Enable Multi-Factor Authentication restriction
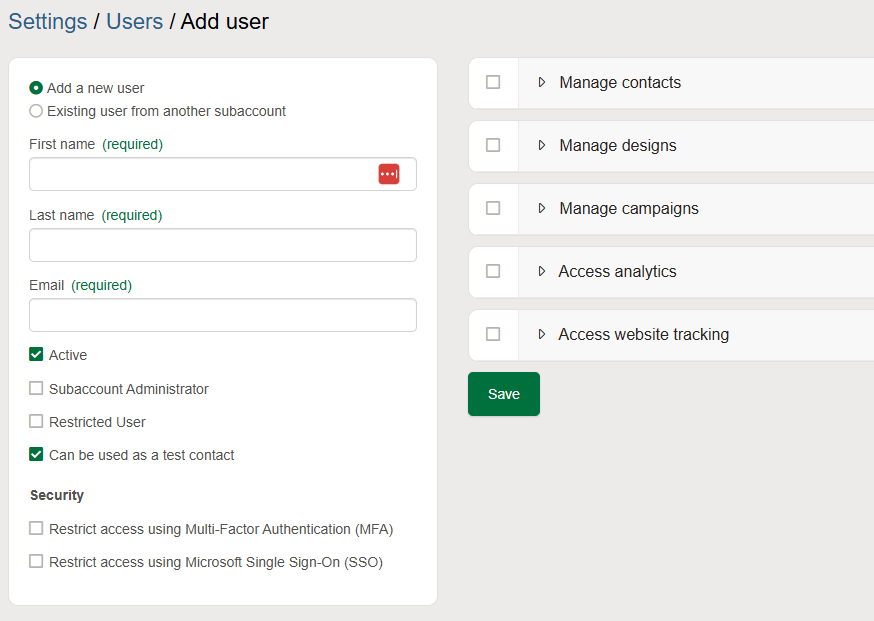 [36, 528]
